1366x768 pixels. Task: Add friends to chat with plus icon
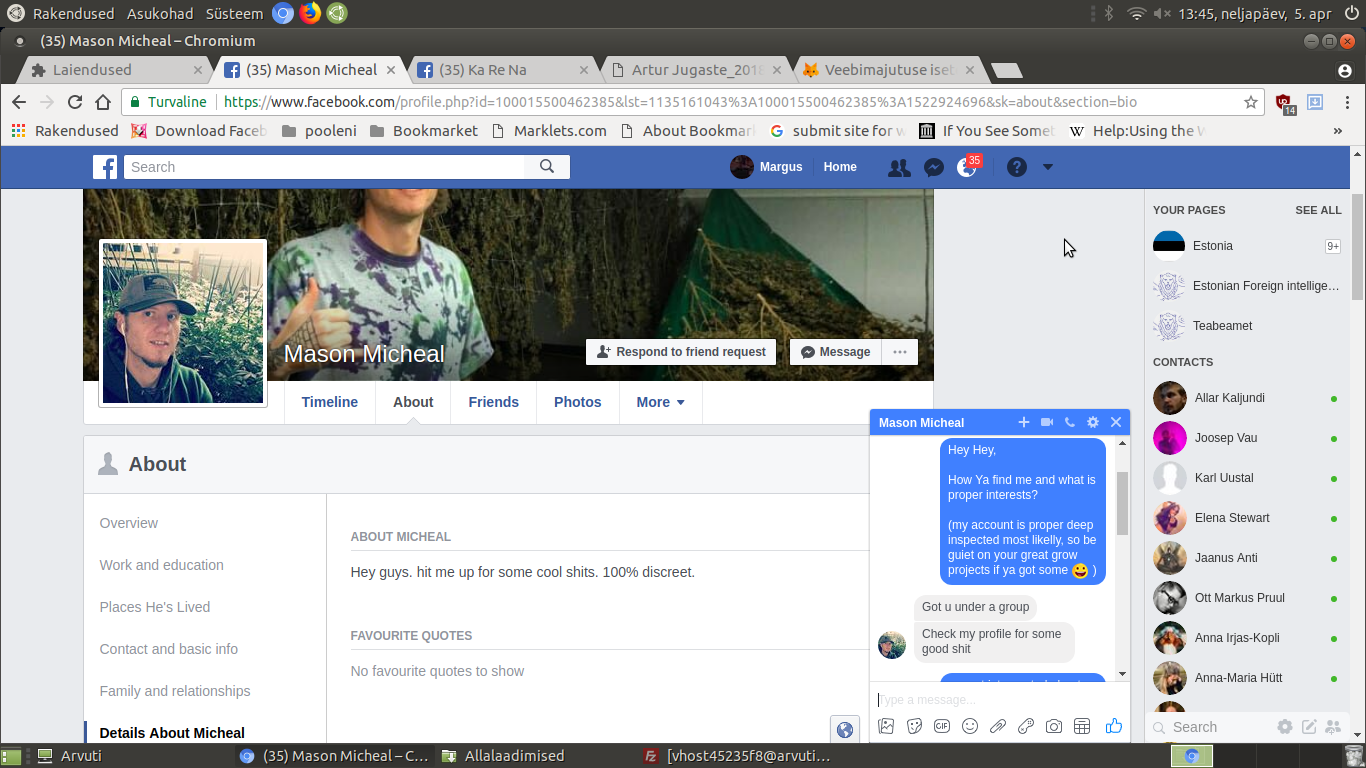coord(1023,423)
